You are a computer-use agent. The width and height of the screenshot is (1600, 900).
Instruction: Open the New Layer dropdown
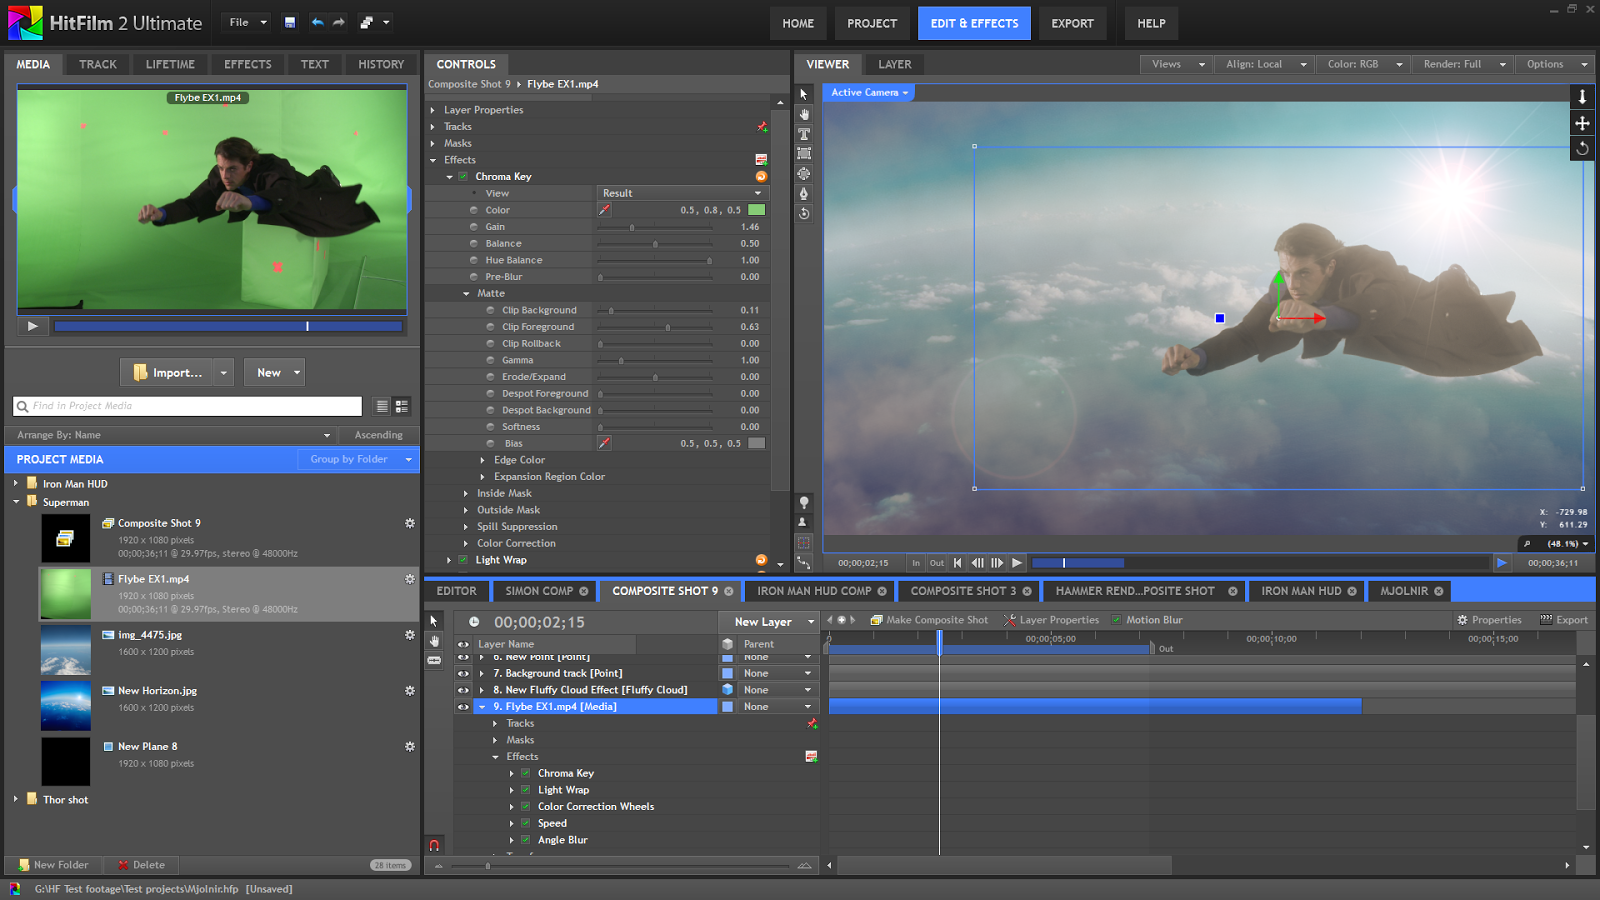tap(769, 622)
